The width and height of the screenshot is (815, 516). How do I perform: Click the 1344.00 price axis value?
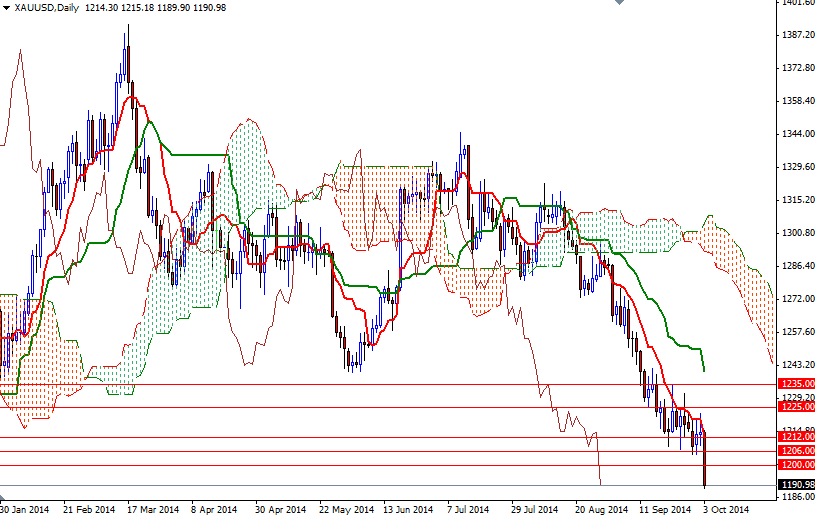coord(797,134)
